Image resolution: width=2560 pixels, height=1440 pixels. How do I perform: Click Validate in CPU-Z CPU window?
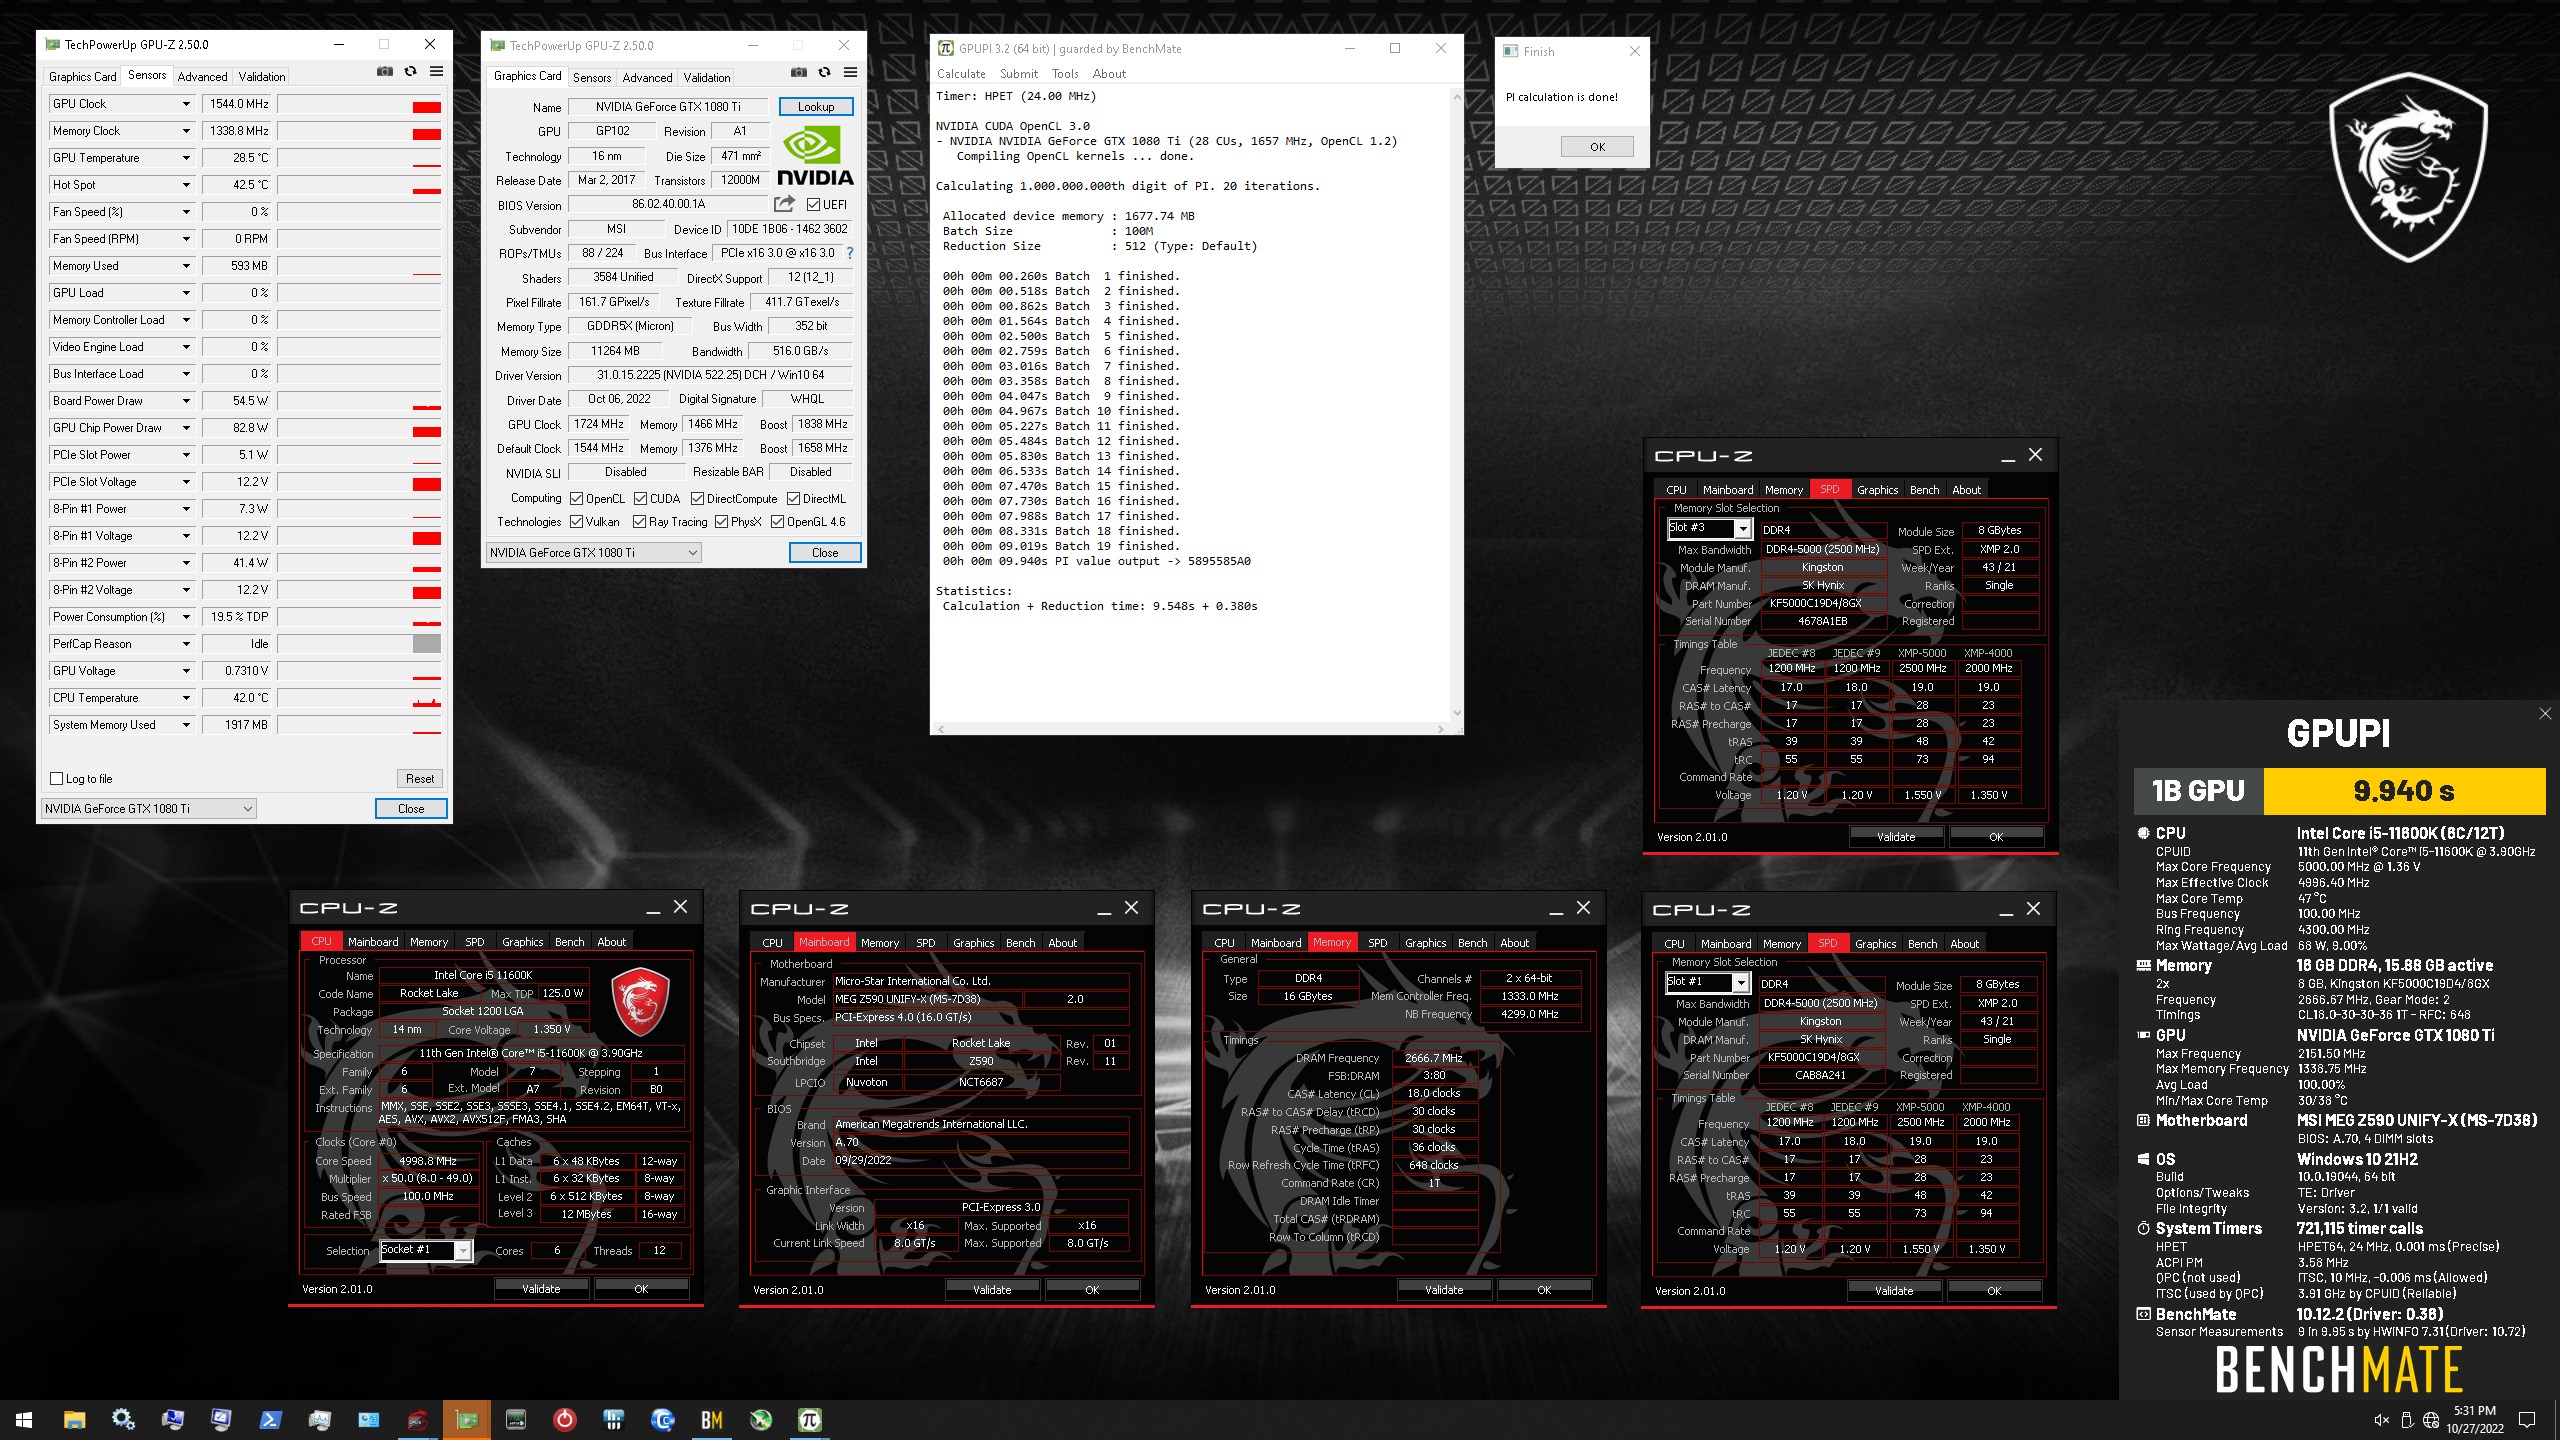click(541, 1289)
